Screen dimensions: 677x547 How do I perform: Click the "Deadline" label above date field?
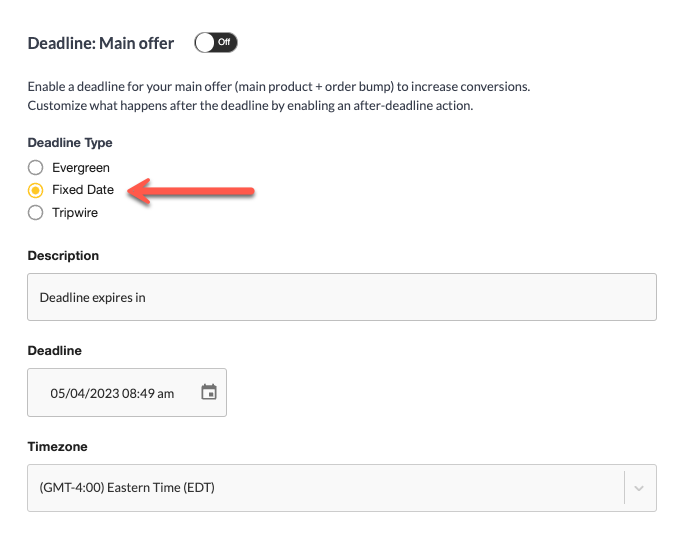click(x=54, y=351)
